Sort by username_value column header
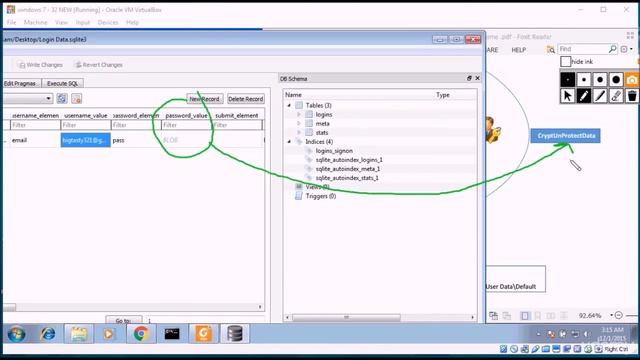 tap(86, 116)
